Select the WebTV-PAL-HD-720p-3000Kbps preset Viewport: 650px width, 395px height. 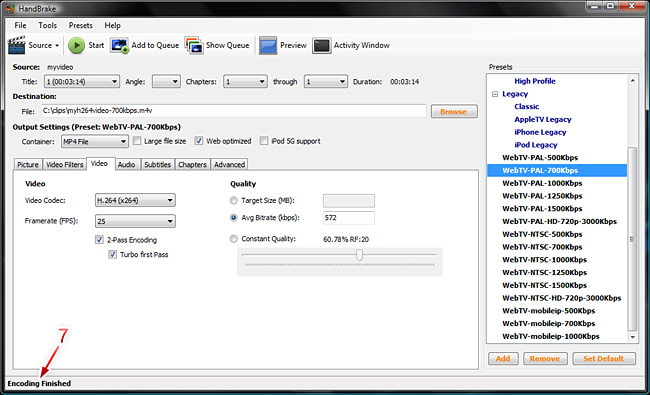[x=560, y=221]
